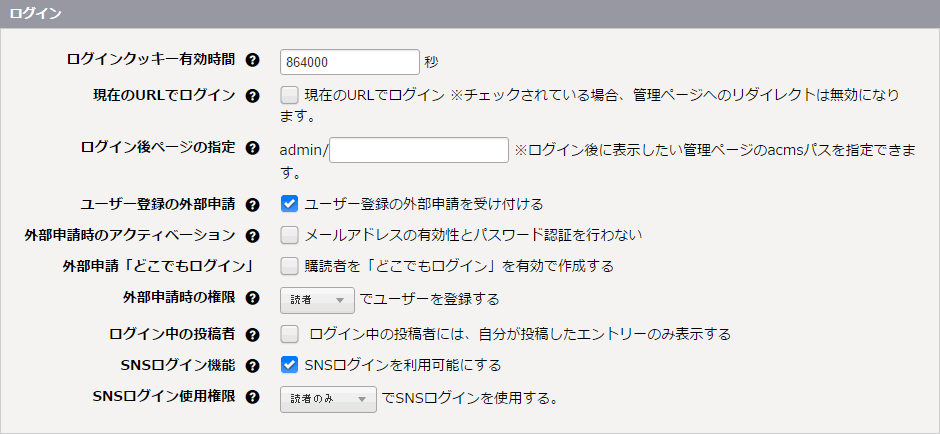
Task: Click the cookie lifetime field showing 864000
Action: pos(350,62)
